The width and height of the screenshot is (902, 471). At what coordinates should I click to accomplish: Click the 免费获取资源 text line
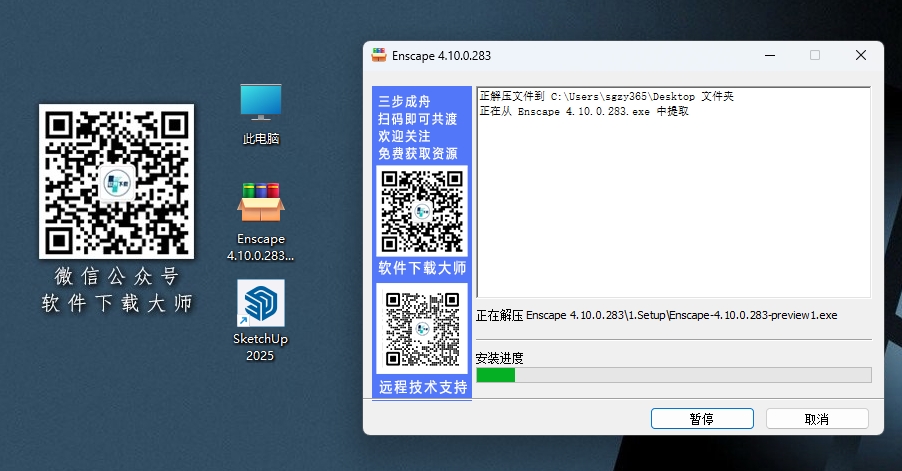(x=418, y=154)
